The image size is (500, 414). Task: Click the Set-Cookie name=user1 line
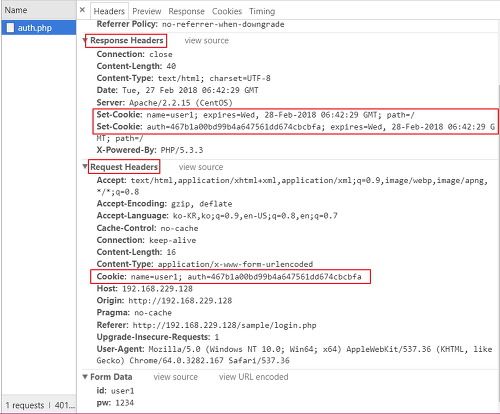(256, 115)
